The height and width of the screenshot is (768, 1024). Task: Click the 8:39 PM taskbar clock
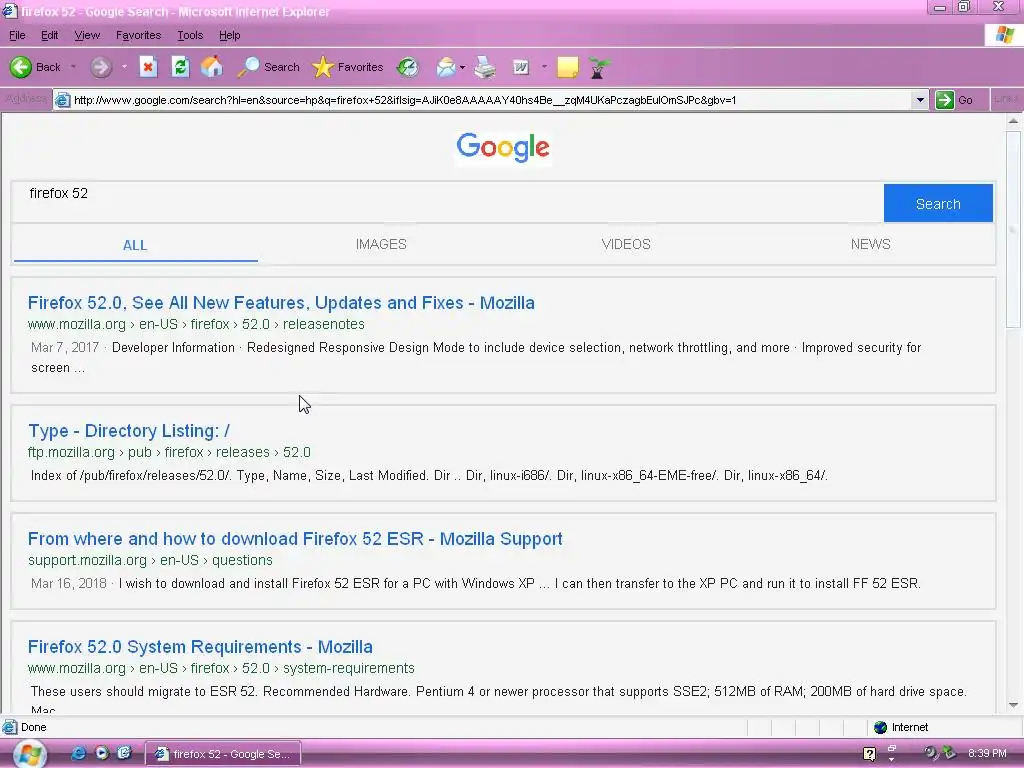987,754
